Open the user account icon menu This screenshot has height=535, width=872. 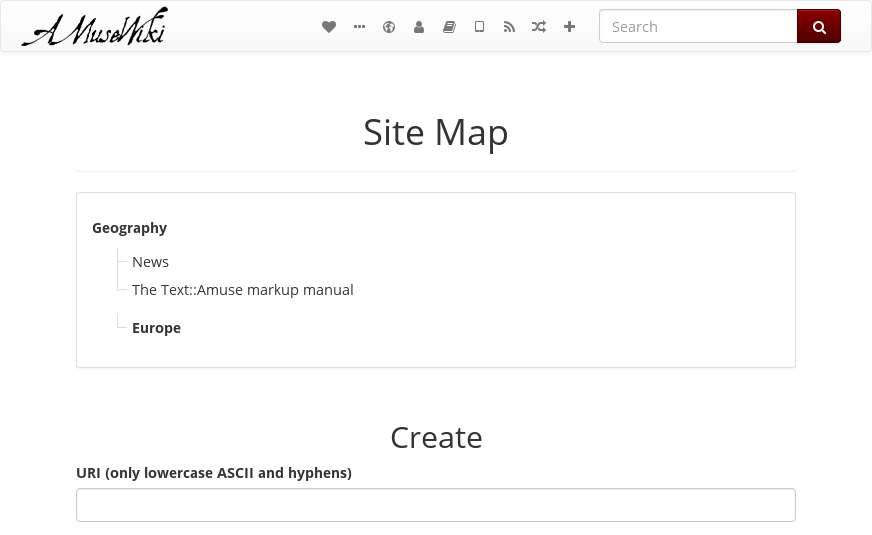(x=419, y=27)
